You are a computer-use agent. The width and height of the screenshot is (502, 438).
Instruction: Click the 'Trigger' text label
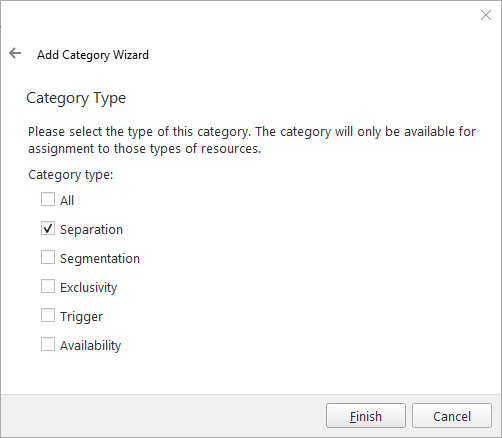(x=81, y=317)
